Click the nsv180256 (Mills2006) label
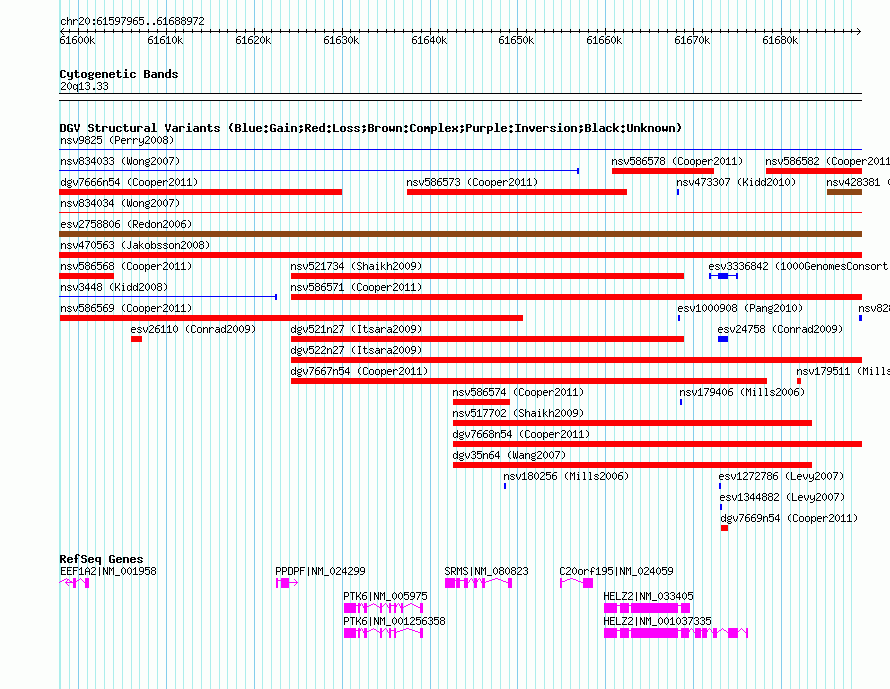The width and height of the screenshot is (890, 689). [566, 476]
